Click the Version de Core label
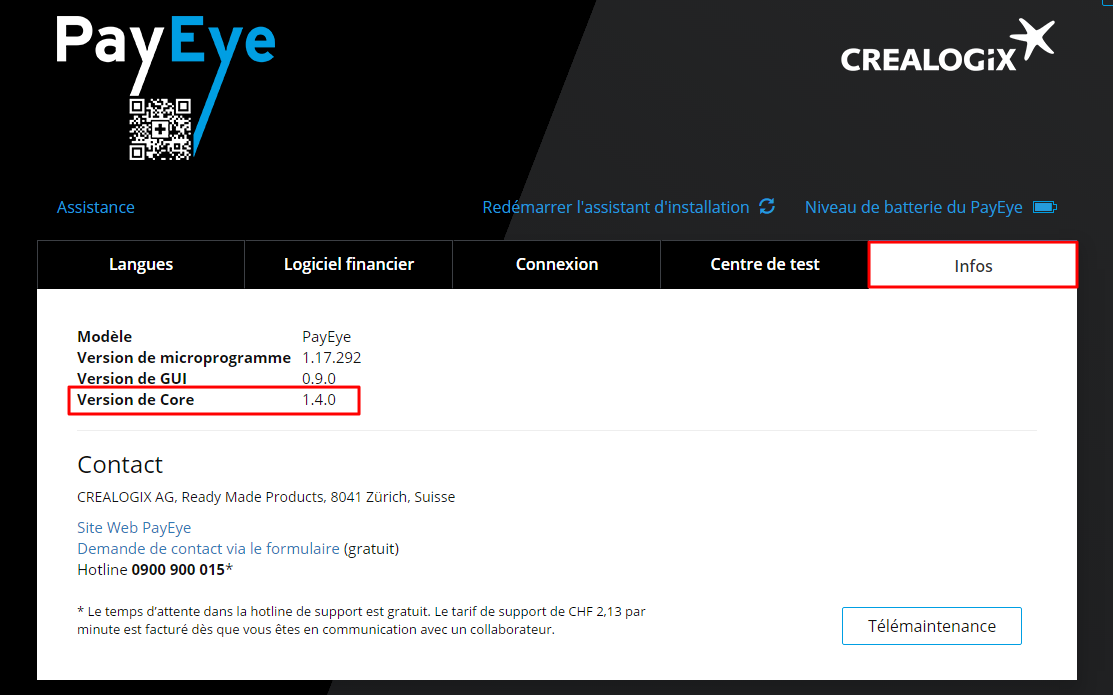This screenshot has width=1113, height=695. [136, 400]
